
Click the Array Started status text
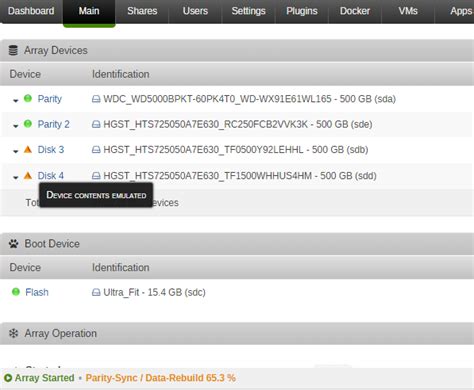pos(44,378)
